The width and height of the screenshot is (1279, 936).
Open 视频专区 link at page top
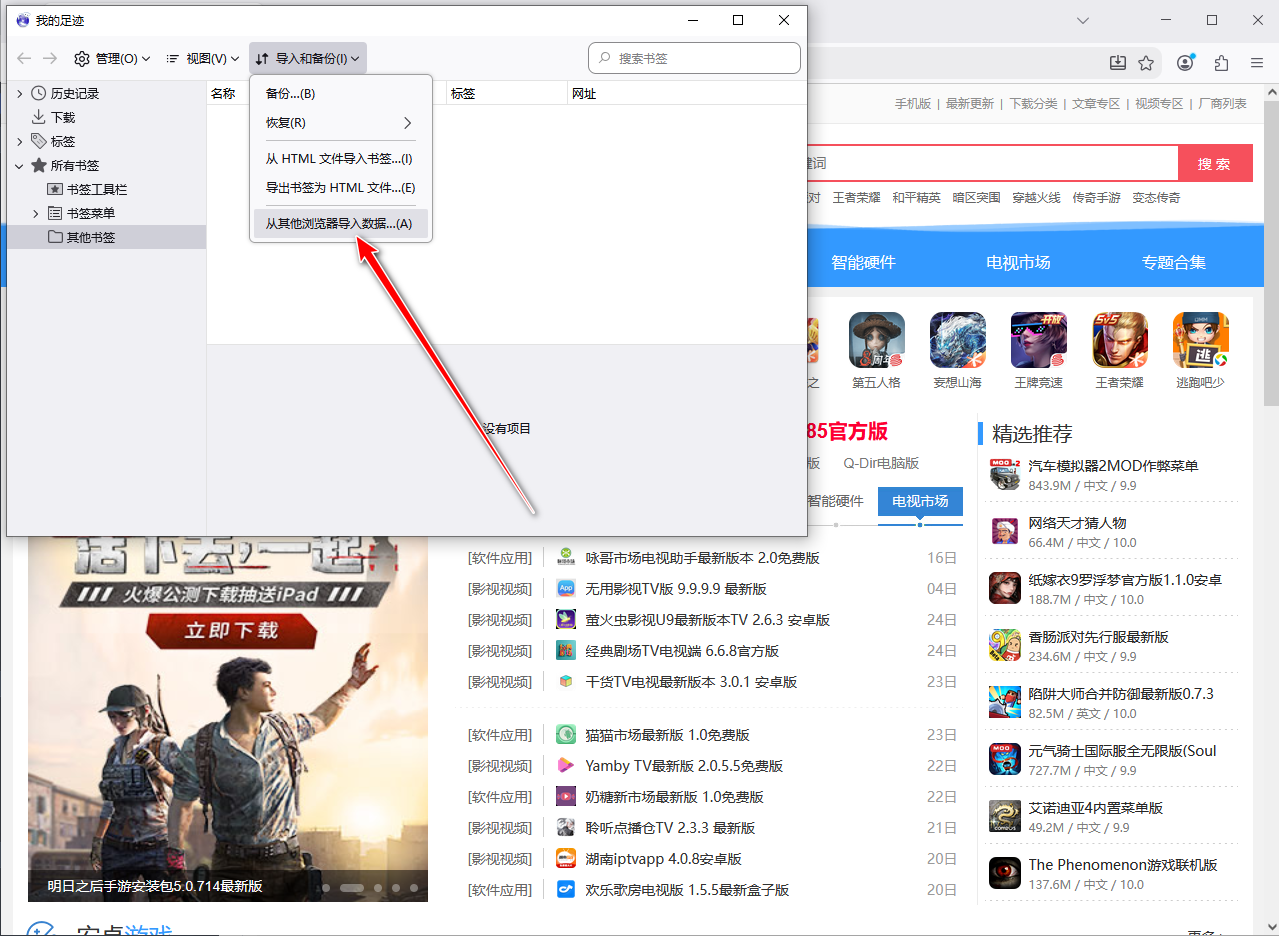tap(1159, 103)
